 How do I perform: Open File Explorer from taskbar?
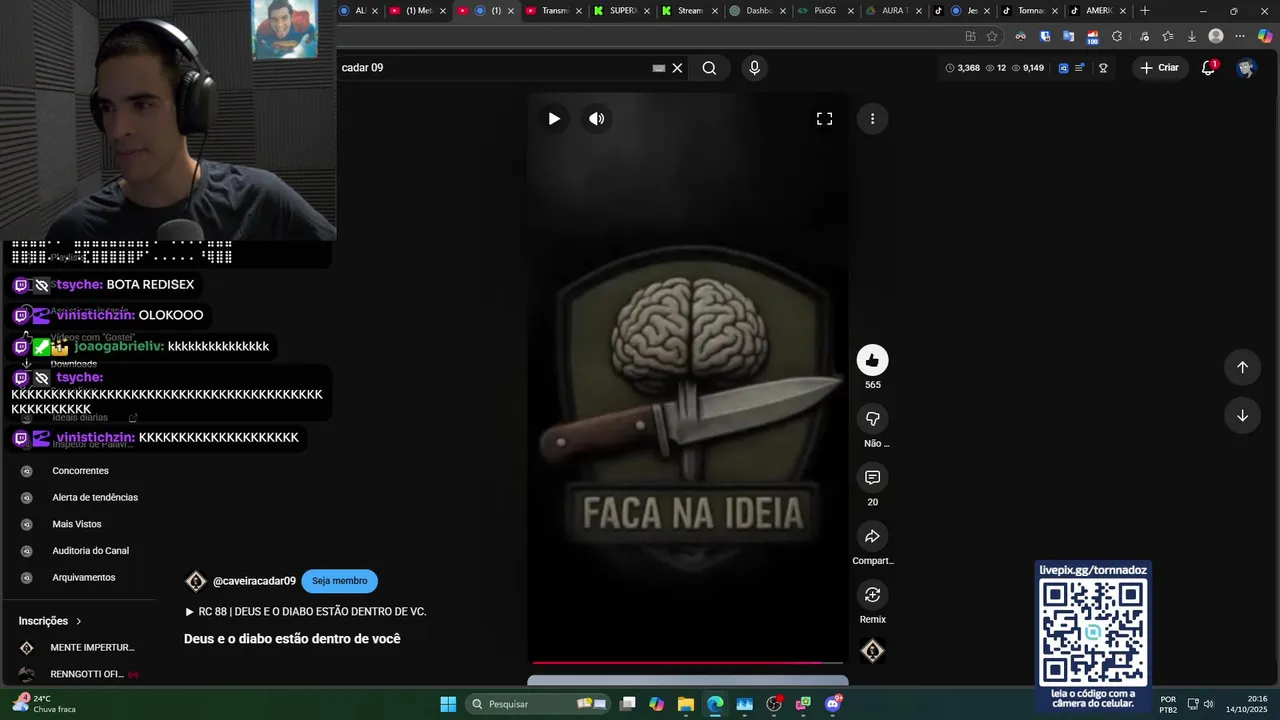tap(686, 704)
